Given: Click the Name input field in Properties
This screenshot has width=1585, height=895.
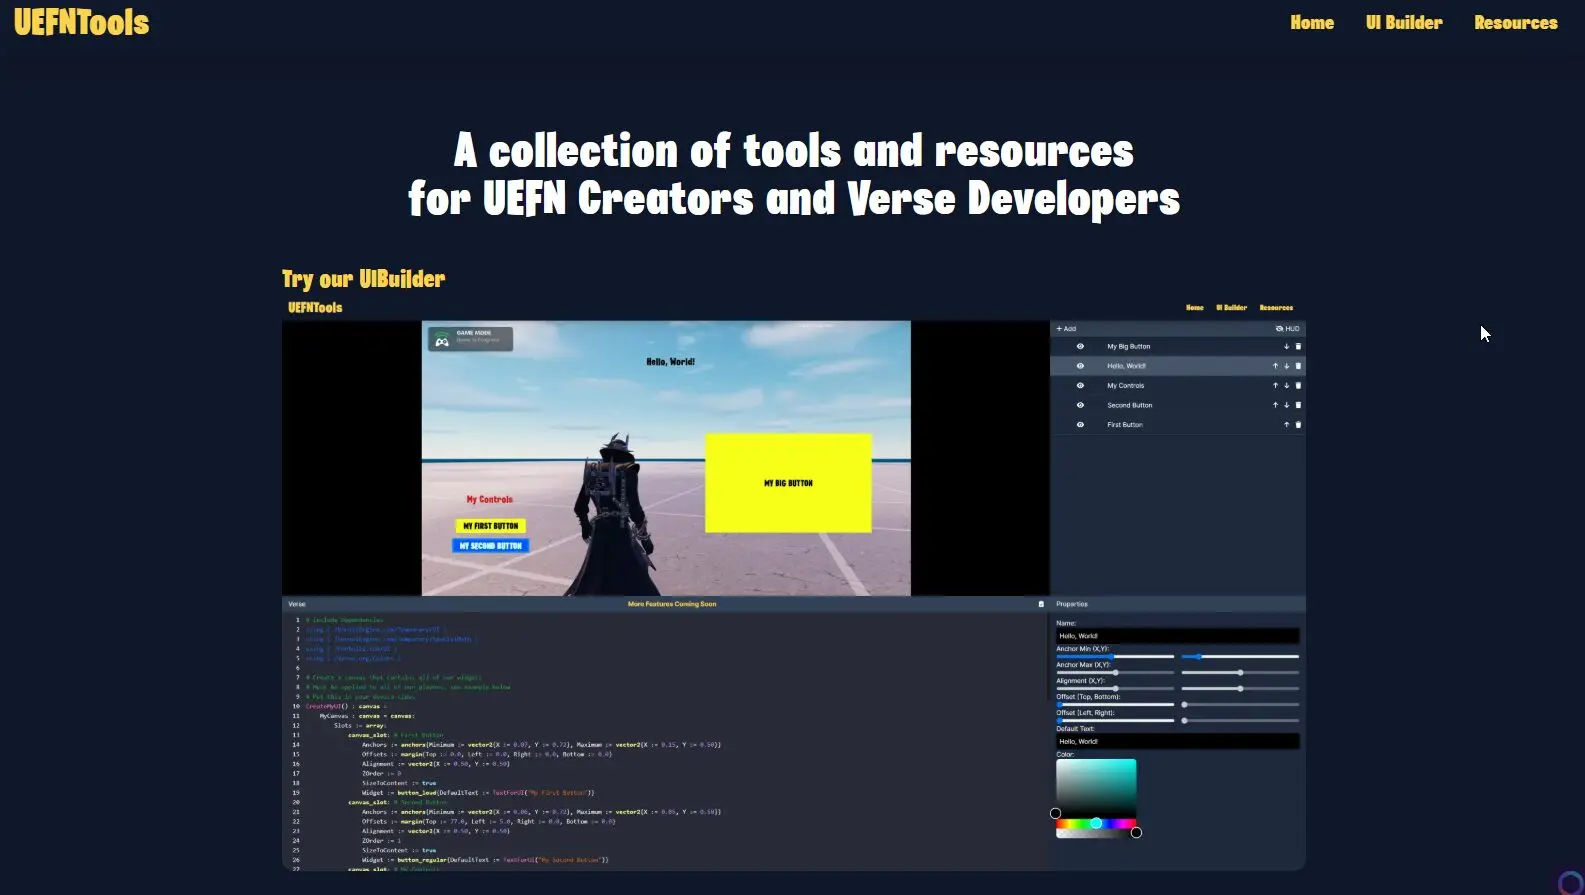Looking at the screenshot, I should tap(1178, 636).
